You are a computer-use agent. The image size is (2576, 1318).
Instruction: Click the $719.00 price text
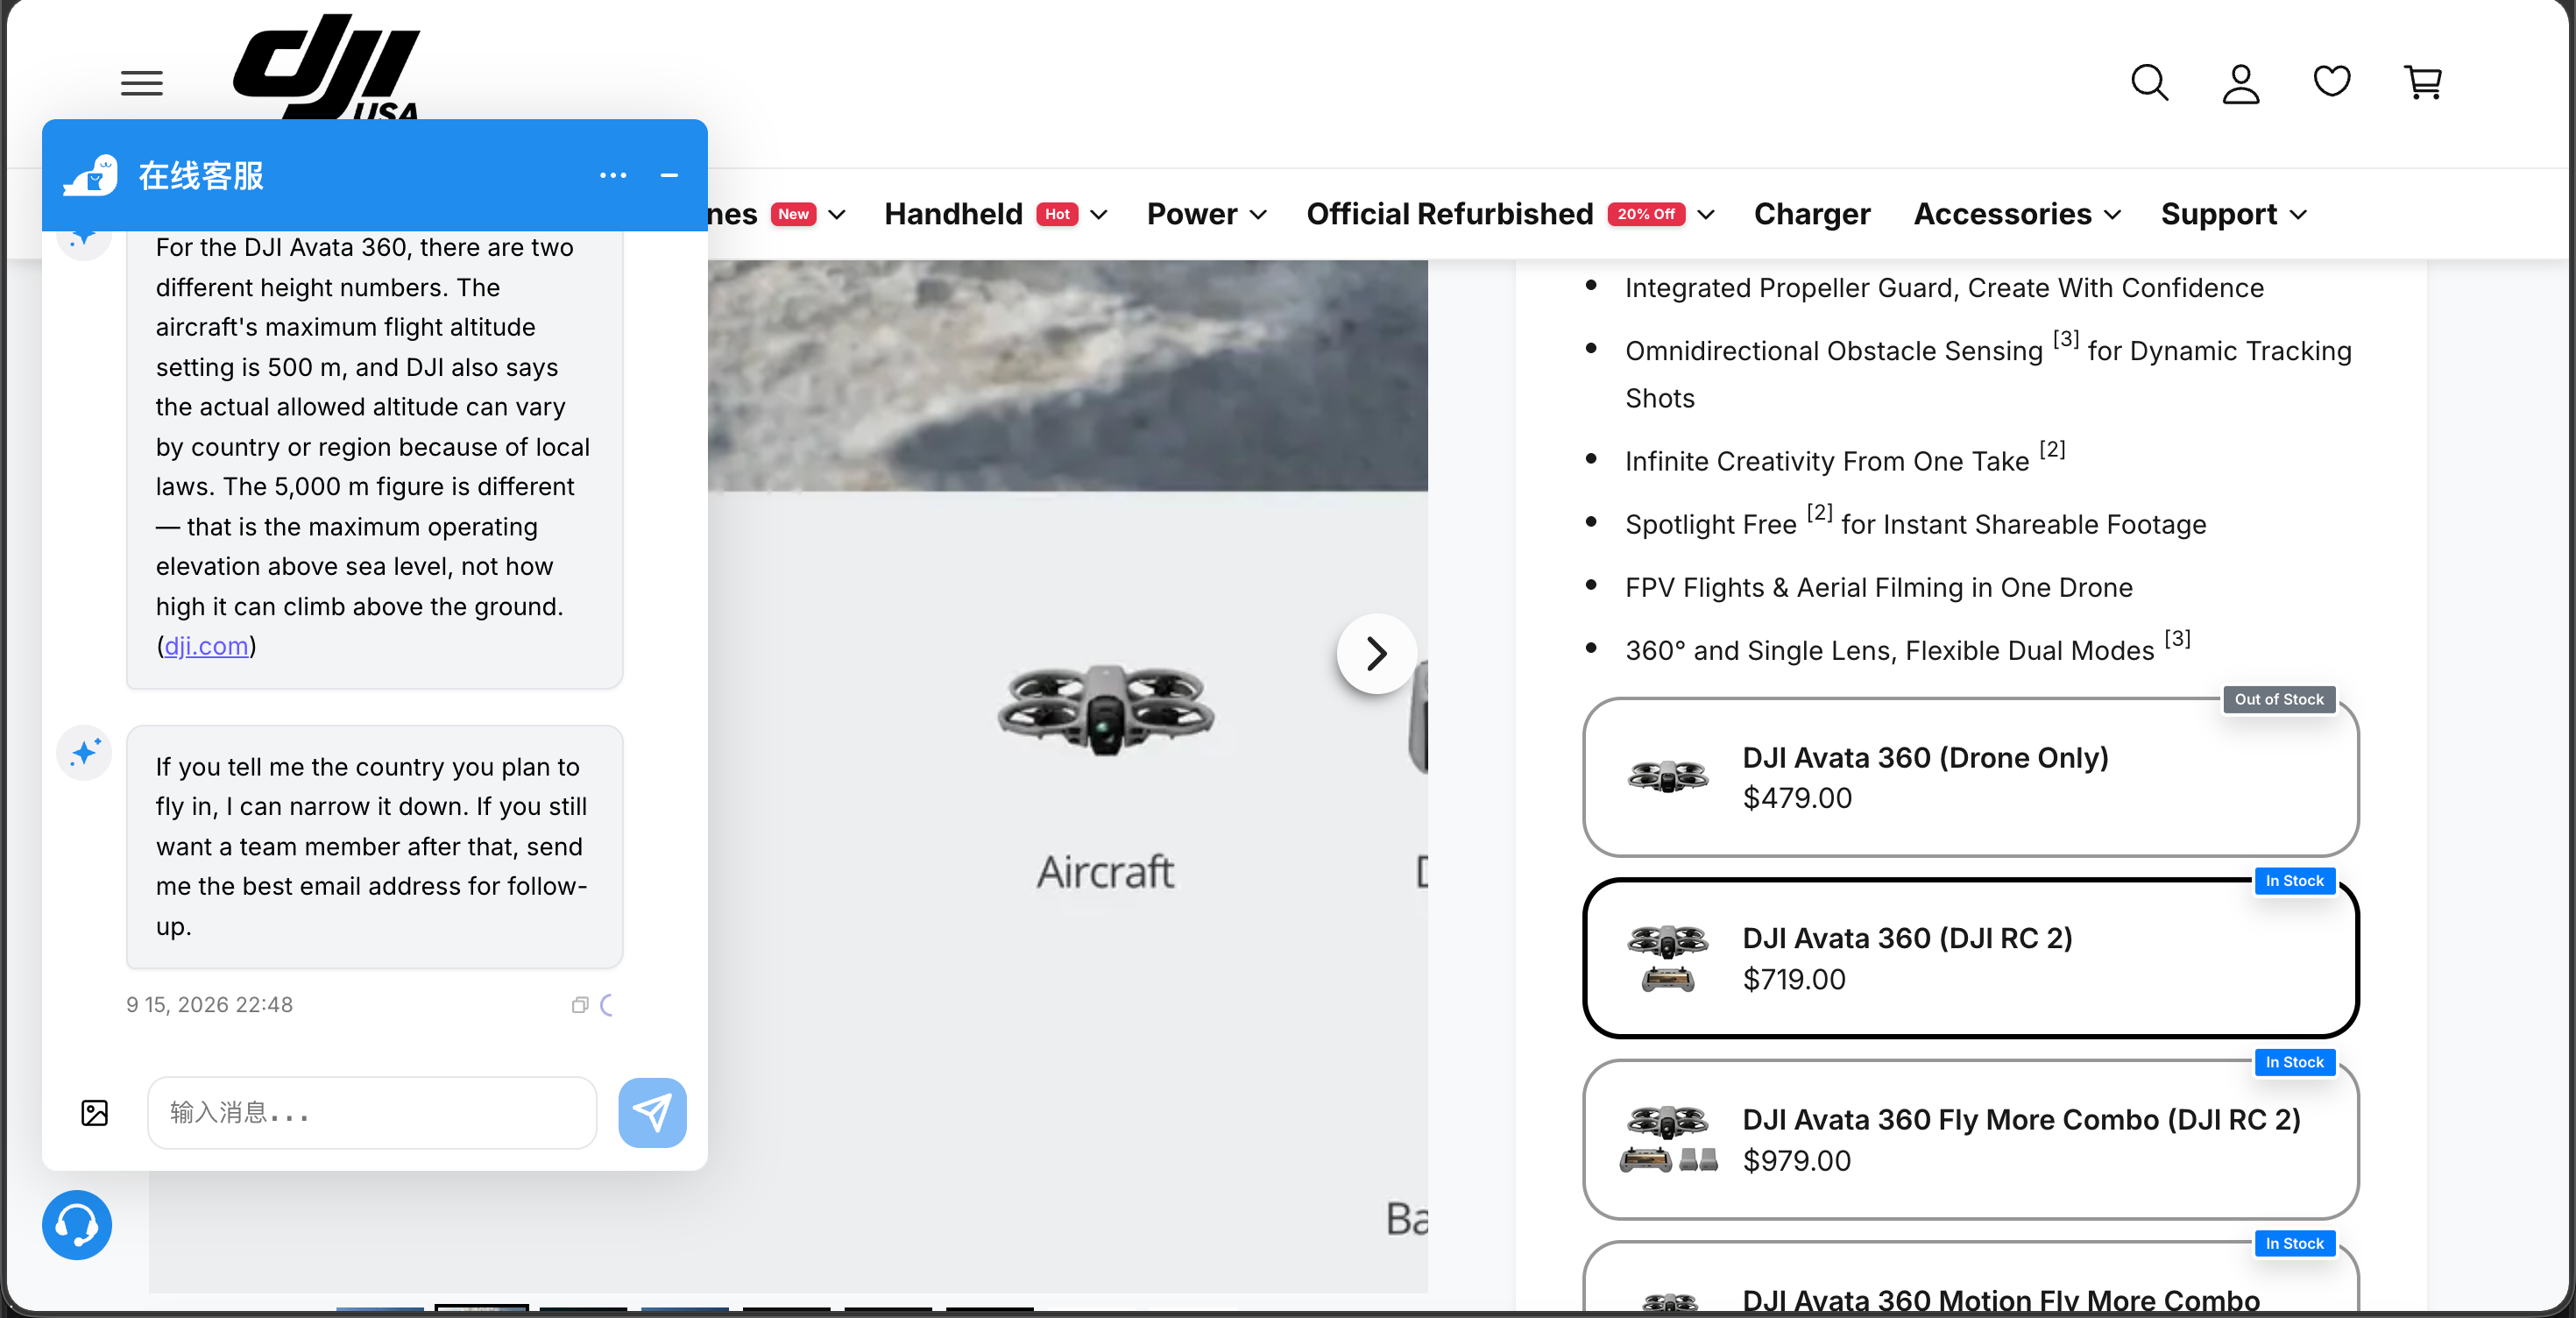1793,979
